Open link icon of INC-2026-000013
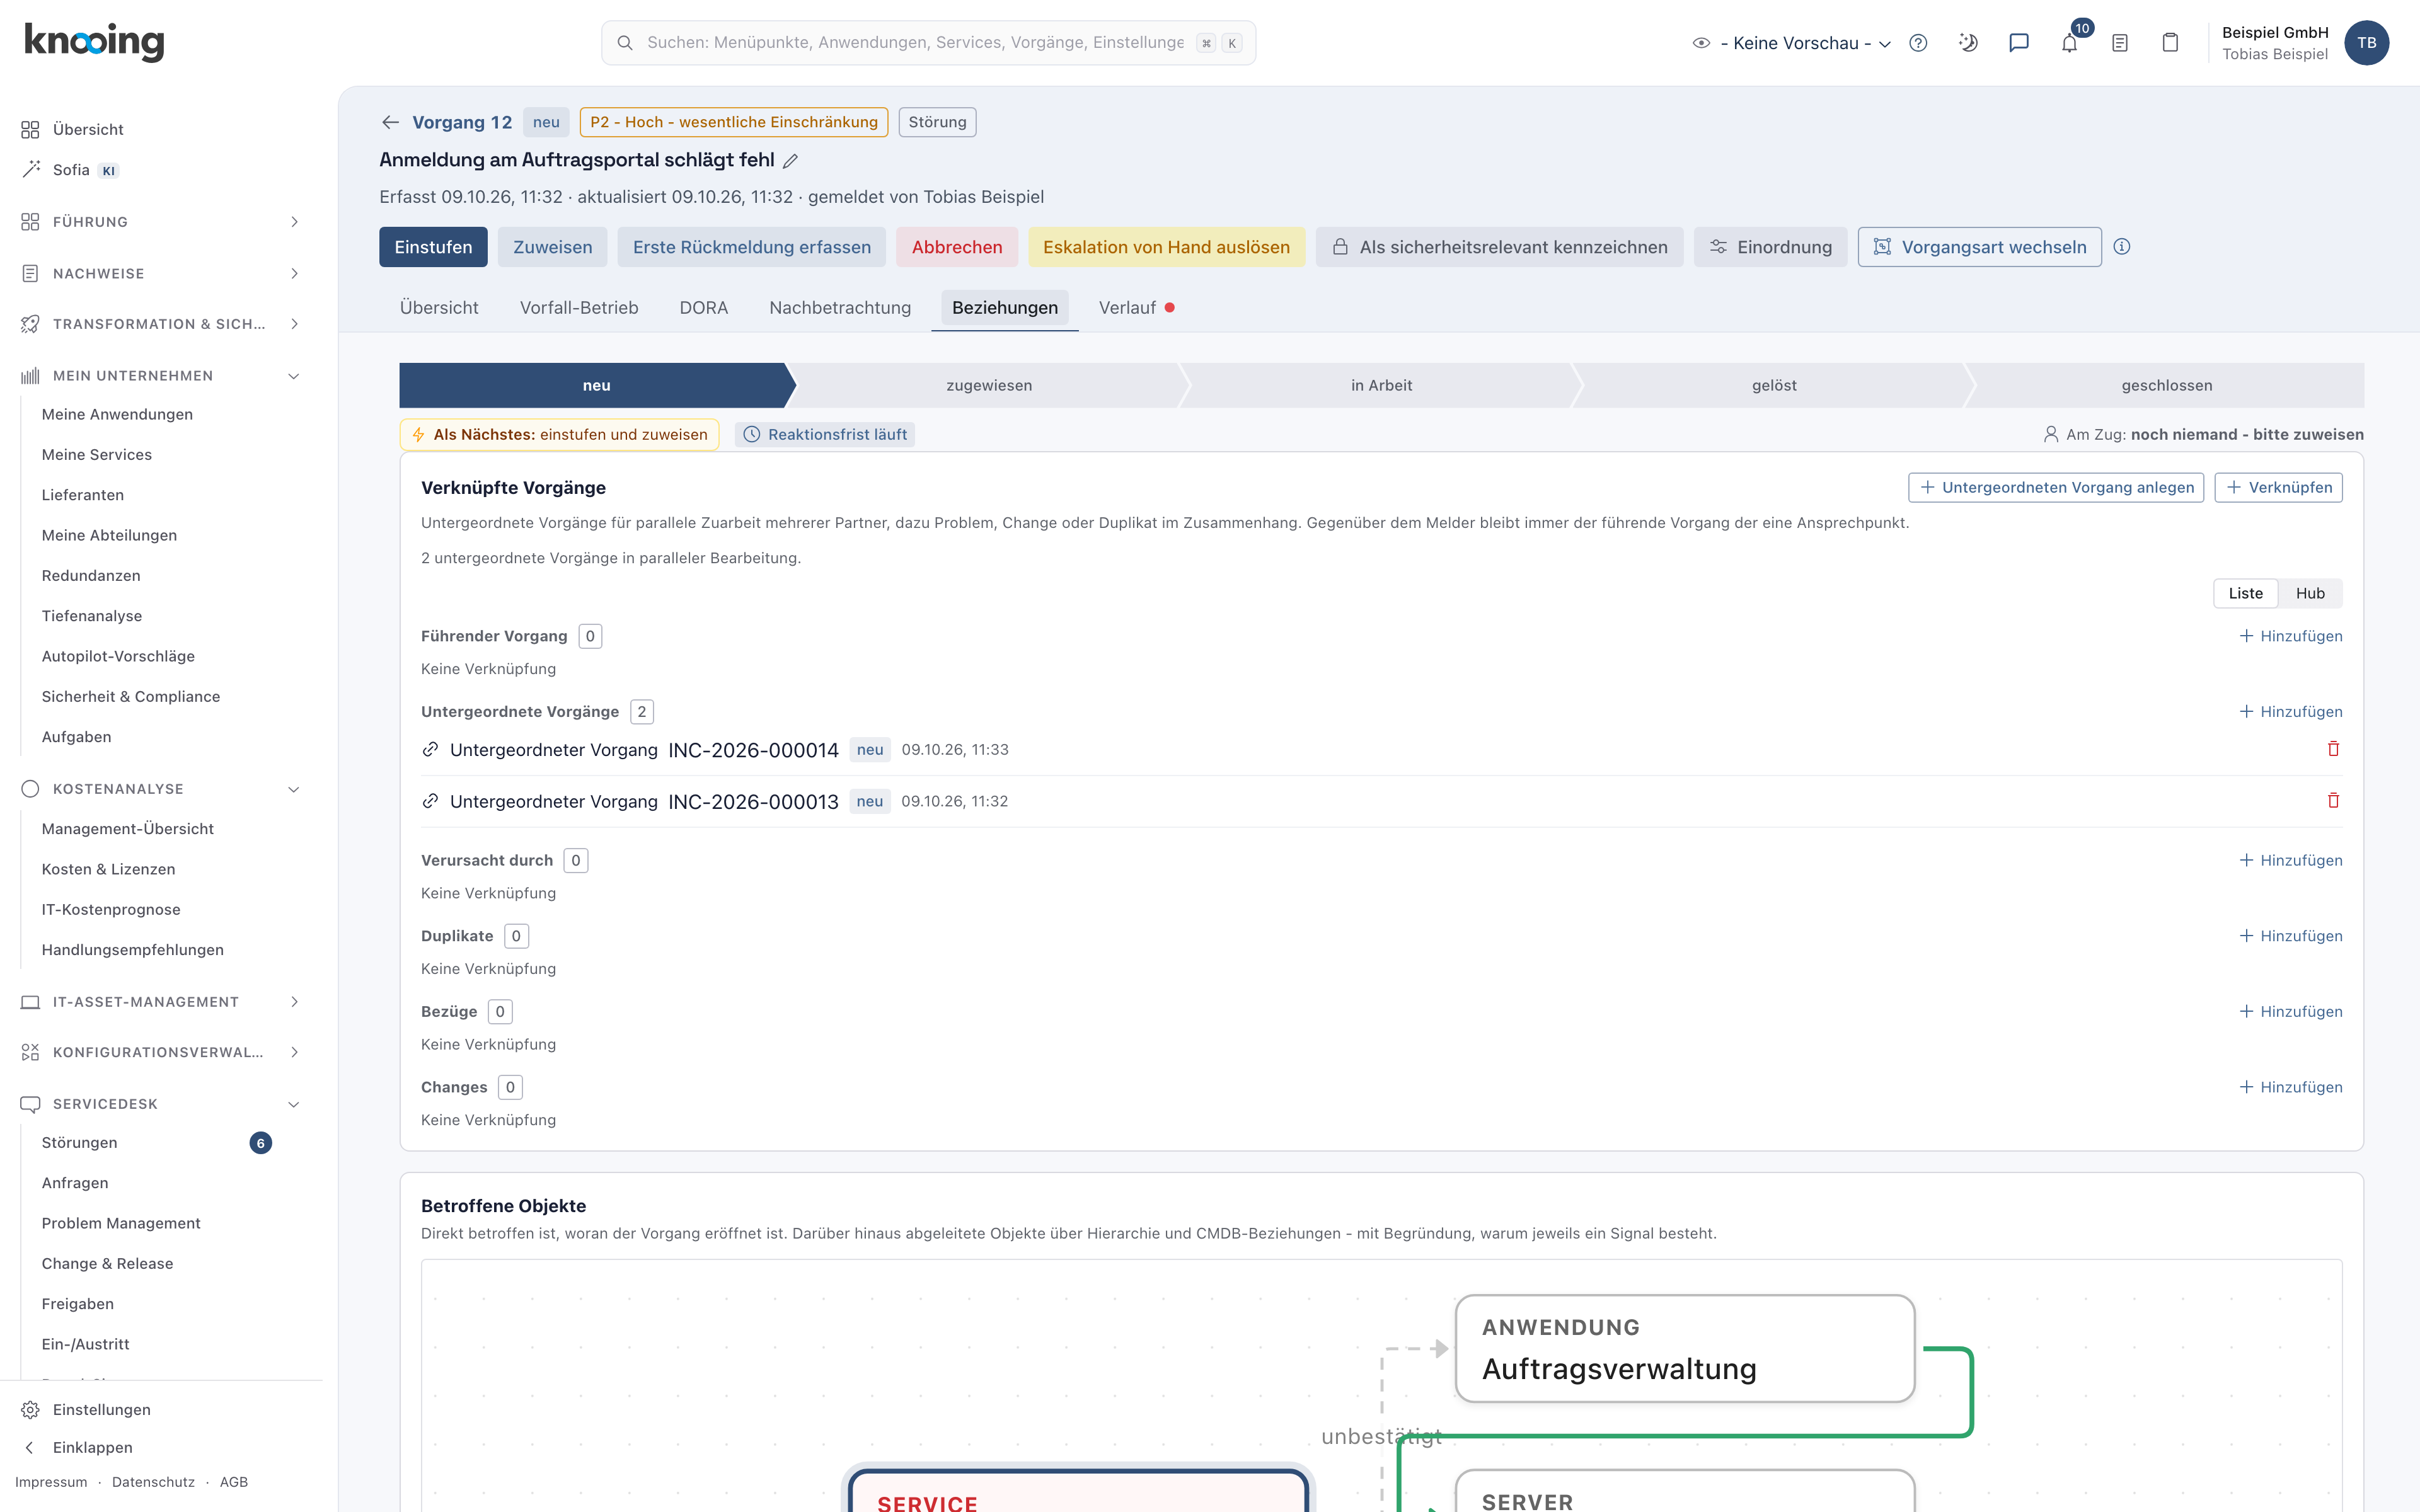The image size is (2420, 1512). [x=430, y=801]
